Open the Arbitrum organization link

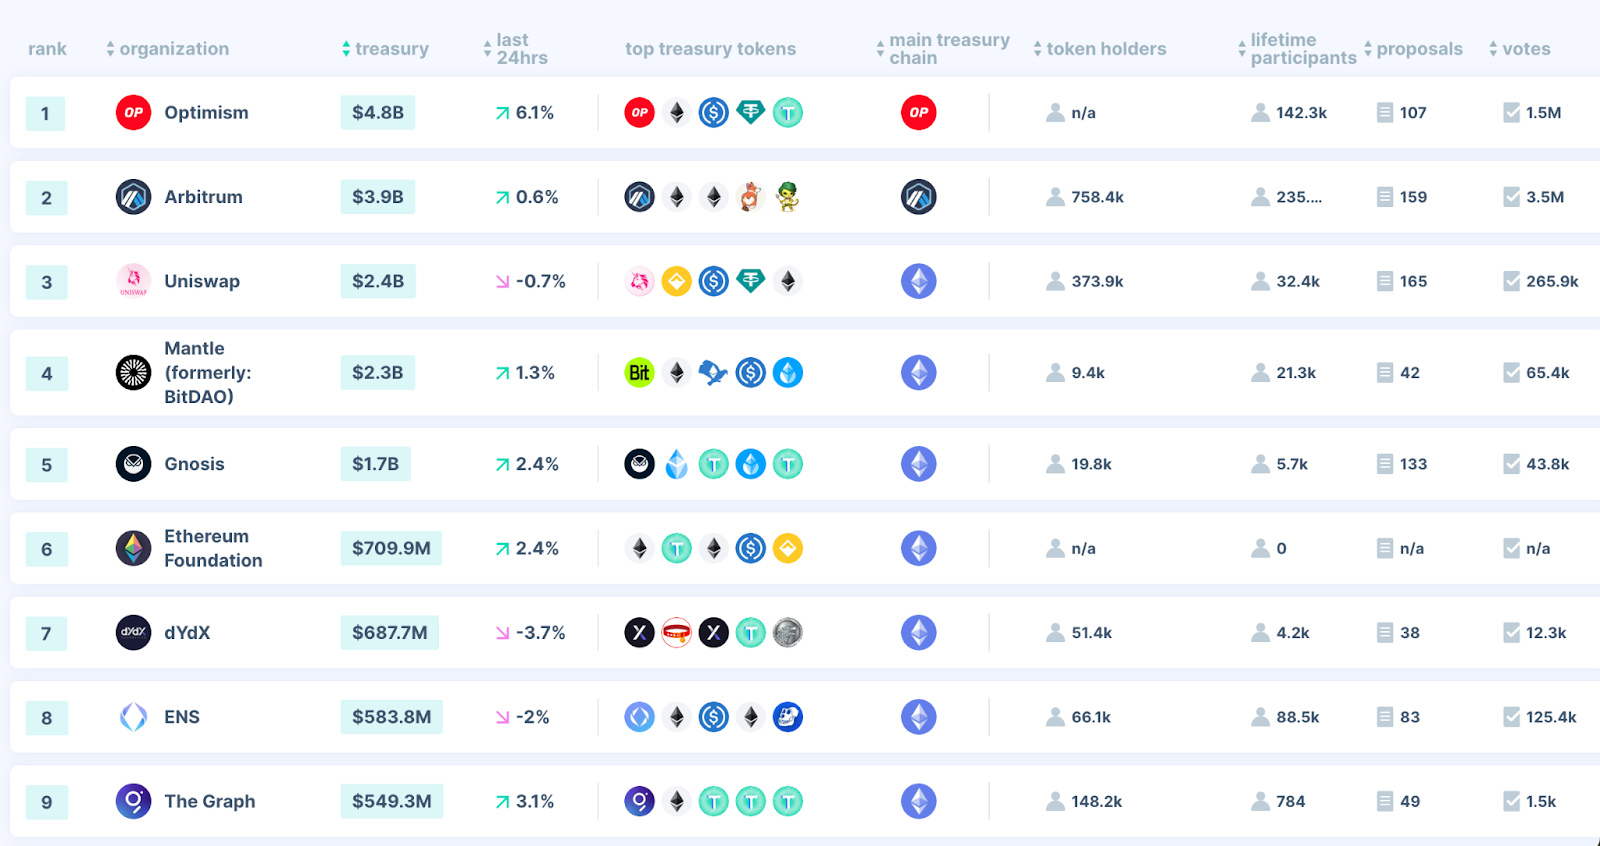(203, 197)
